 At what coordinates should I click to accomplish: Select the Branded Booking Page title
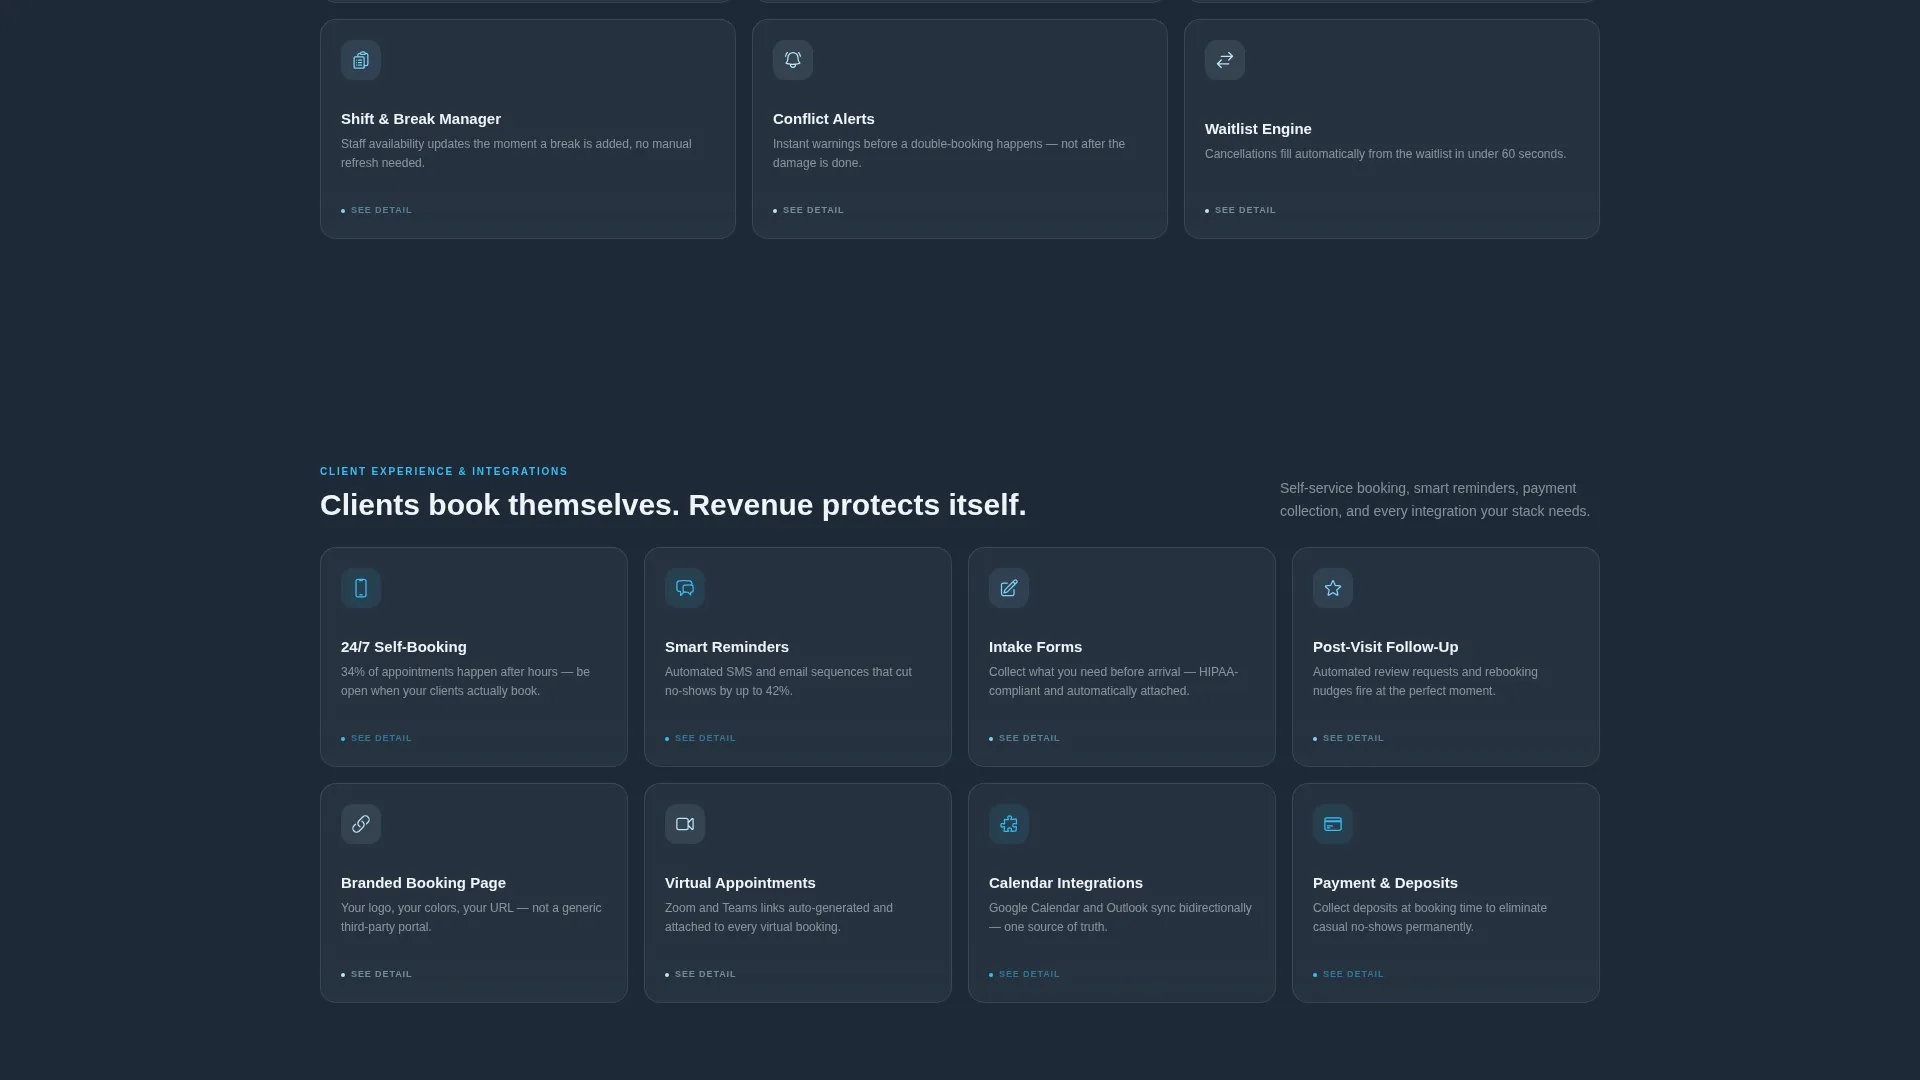pyautogui.click(x=423, y=883)
